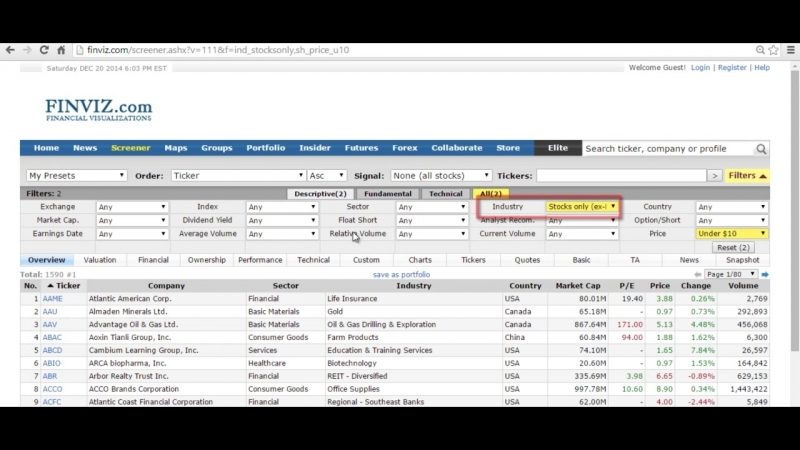This screenshot has width=800, height=450.
Task: Open the Forex menu item
Action: tap(405, 148)
